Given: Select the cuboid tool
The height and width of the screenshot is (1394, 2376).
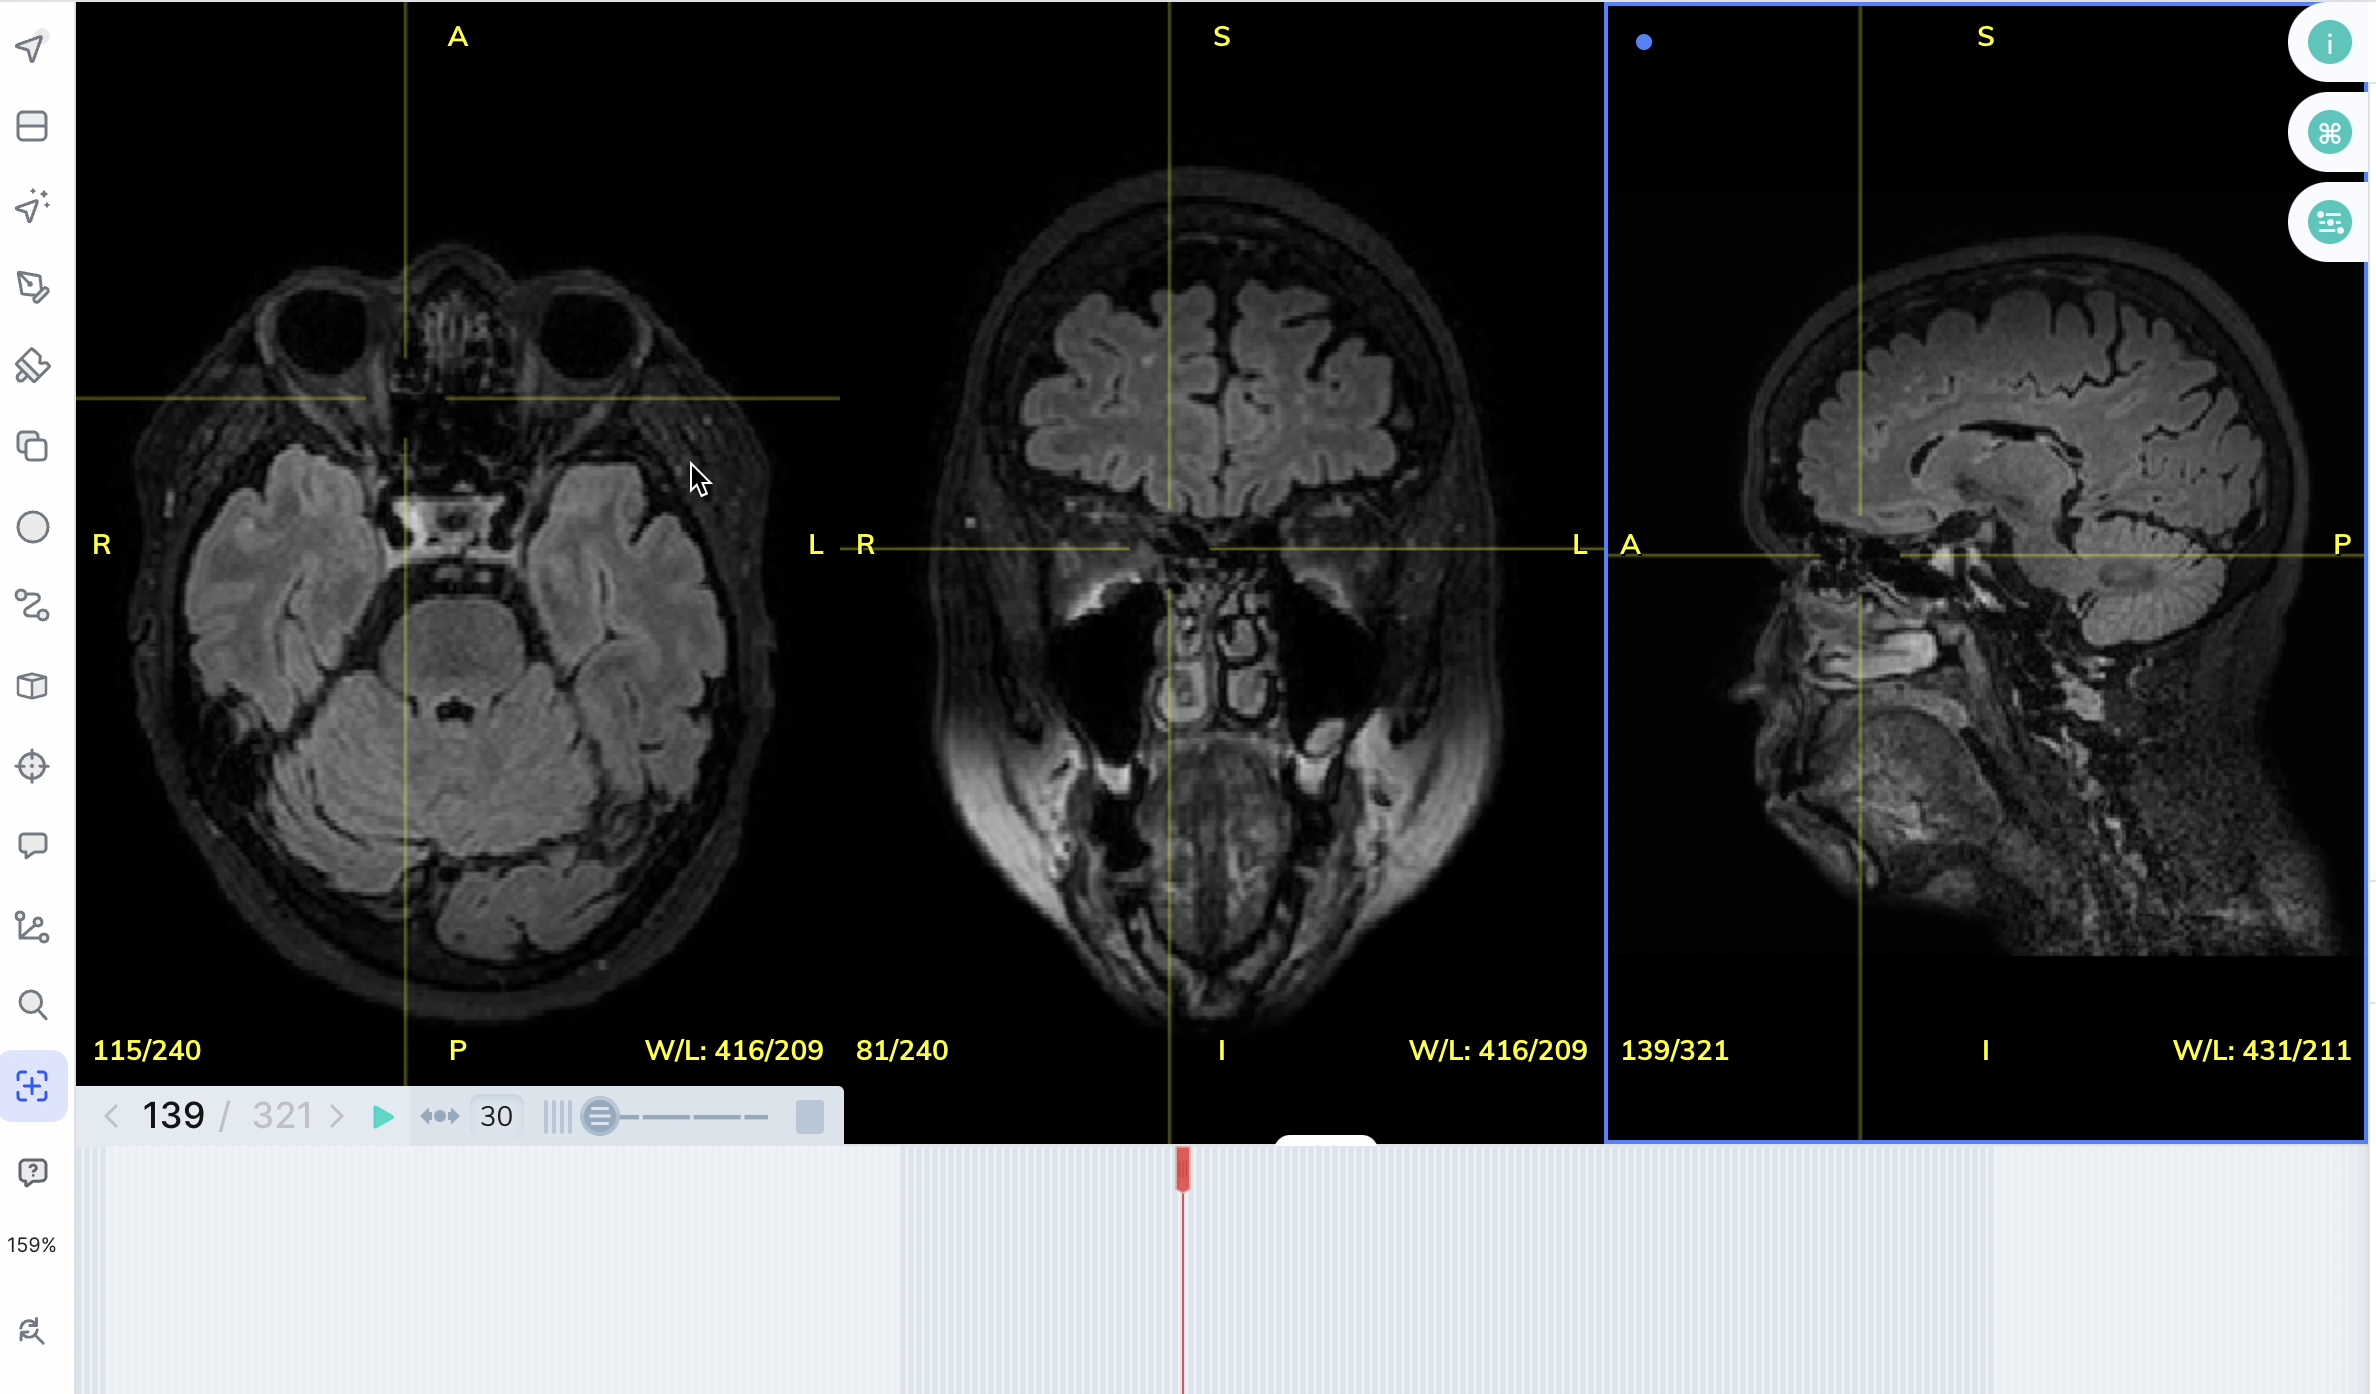Looking at the screenshot, I should (32, 686).
